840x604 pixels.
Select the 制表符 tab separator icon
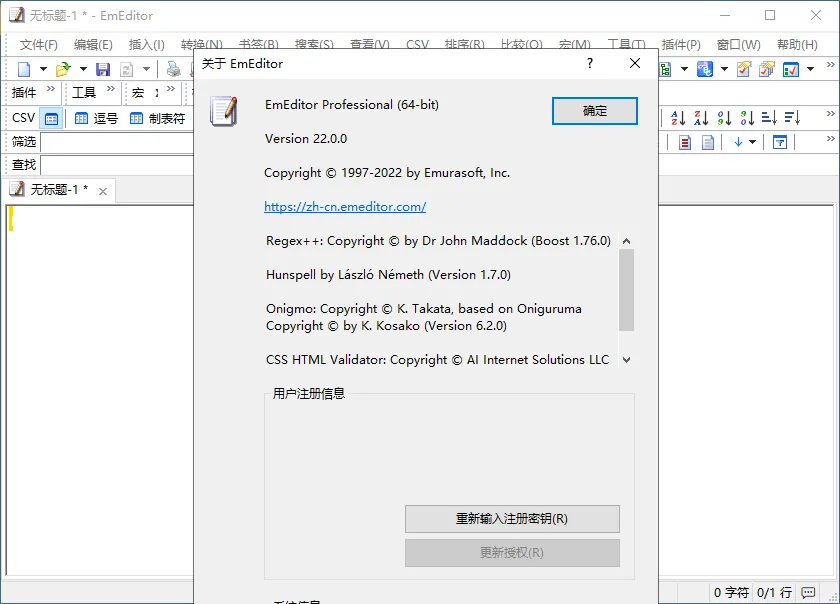click(x=135, y=118)
